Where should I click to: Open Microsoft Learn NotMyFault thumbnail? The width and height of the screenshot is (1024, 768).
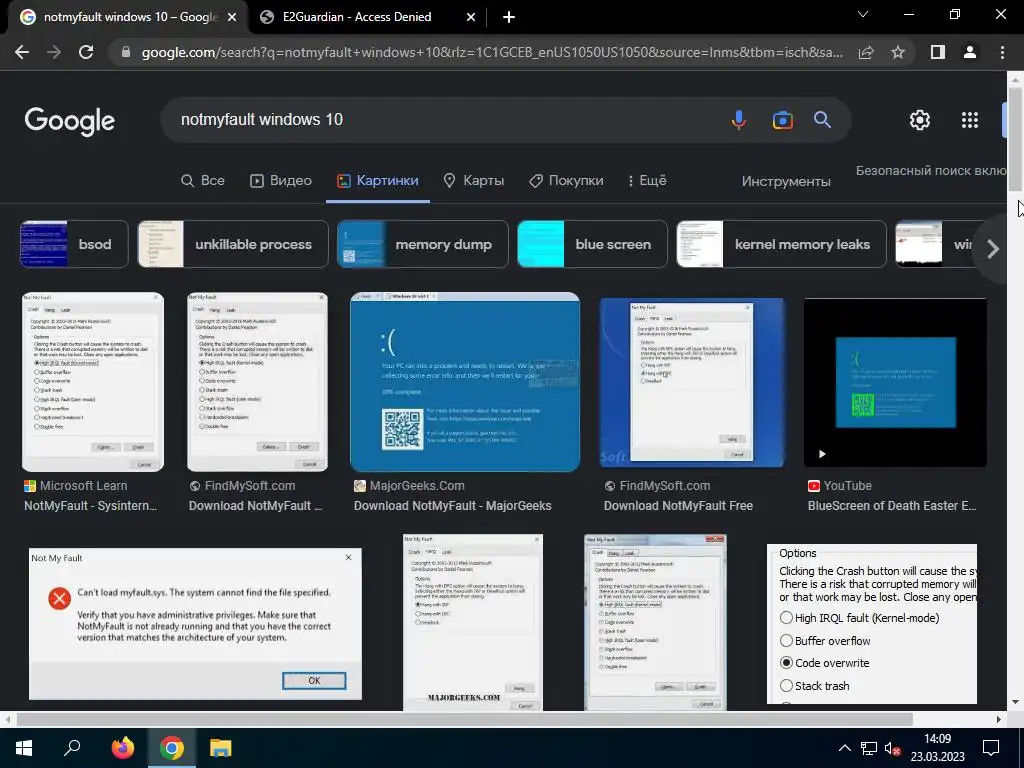coord(93,382)
